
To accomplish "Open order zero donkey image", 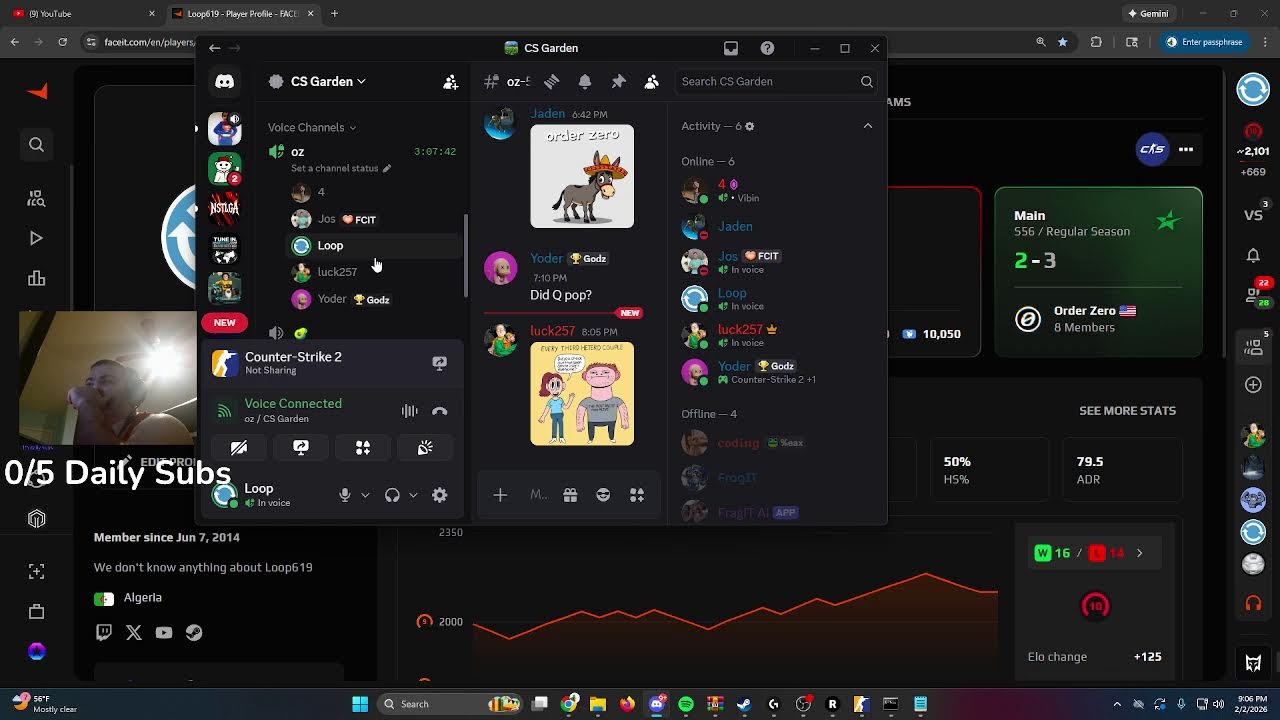I will pos(582,176).
